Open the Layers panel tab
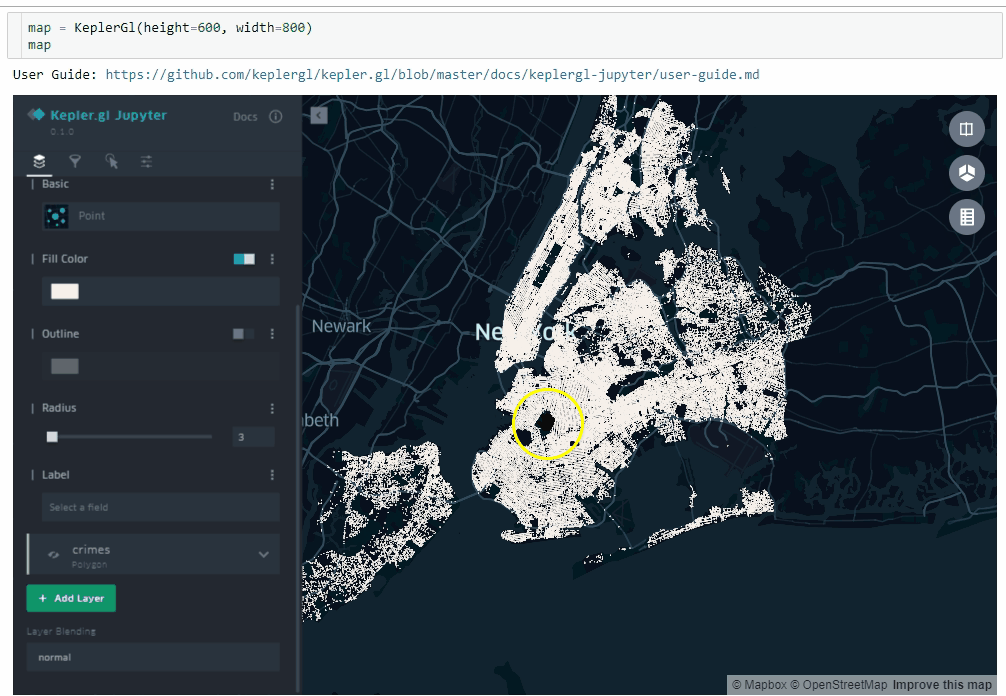 pos(39,161)
